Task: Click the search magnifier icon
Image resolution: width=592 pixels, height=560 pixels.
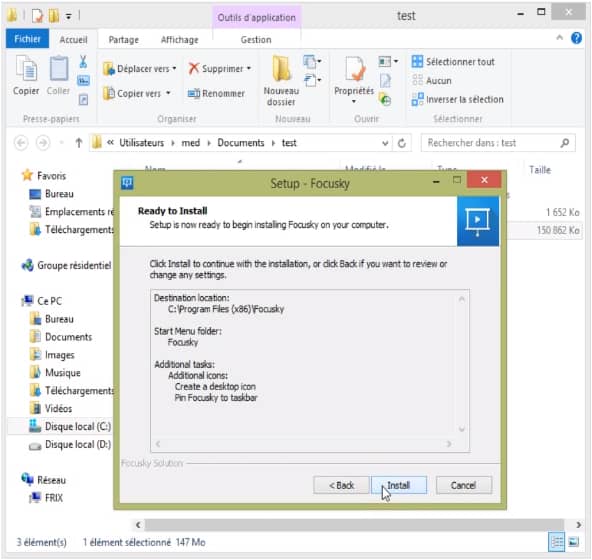Action: tap(564, 143)
